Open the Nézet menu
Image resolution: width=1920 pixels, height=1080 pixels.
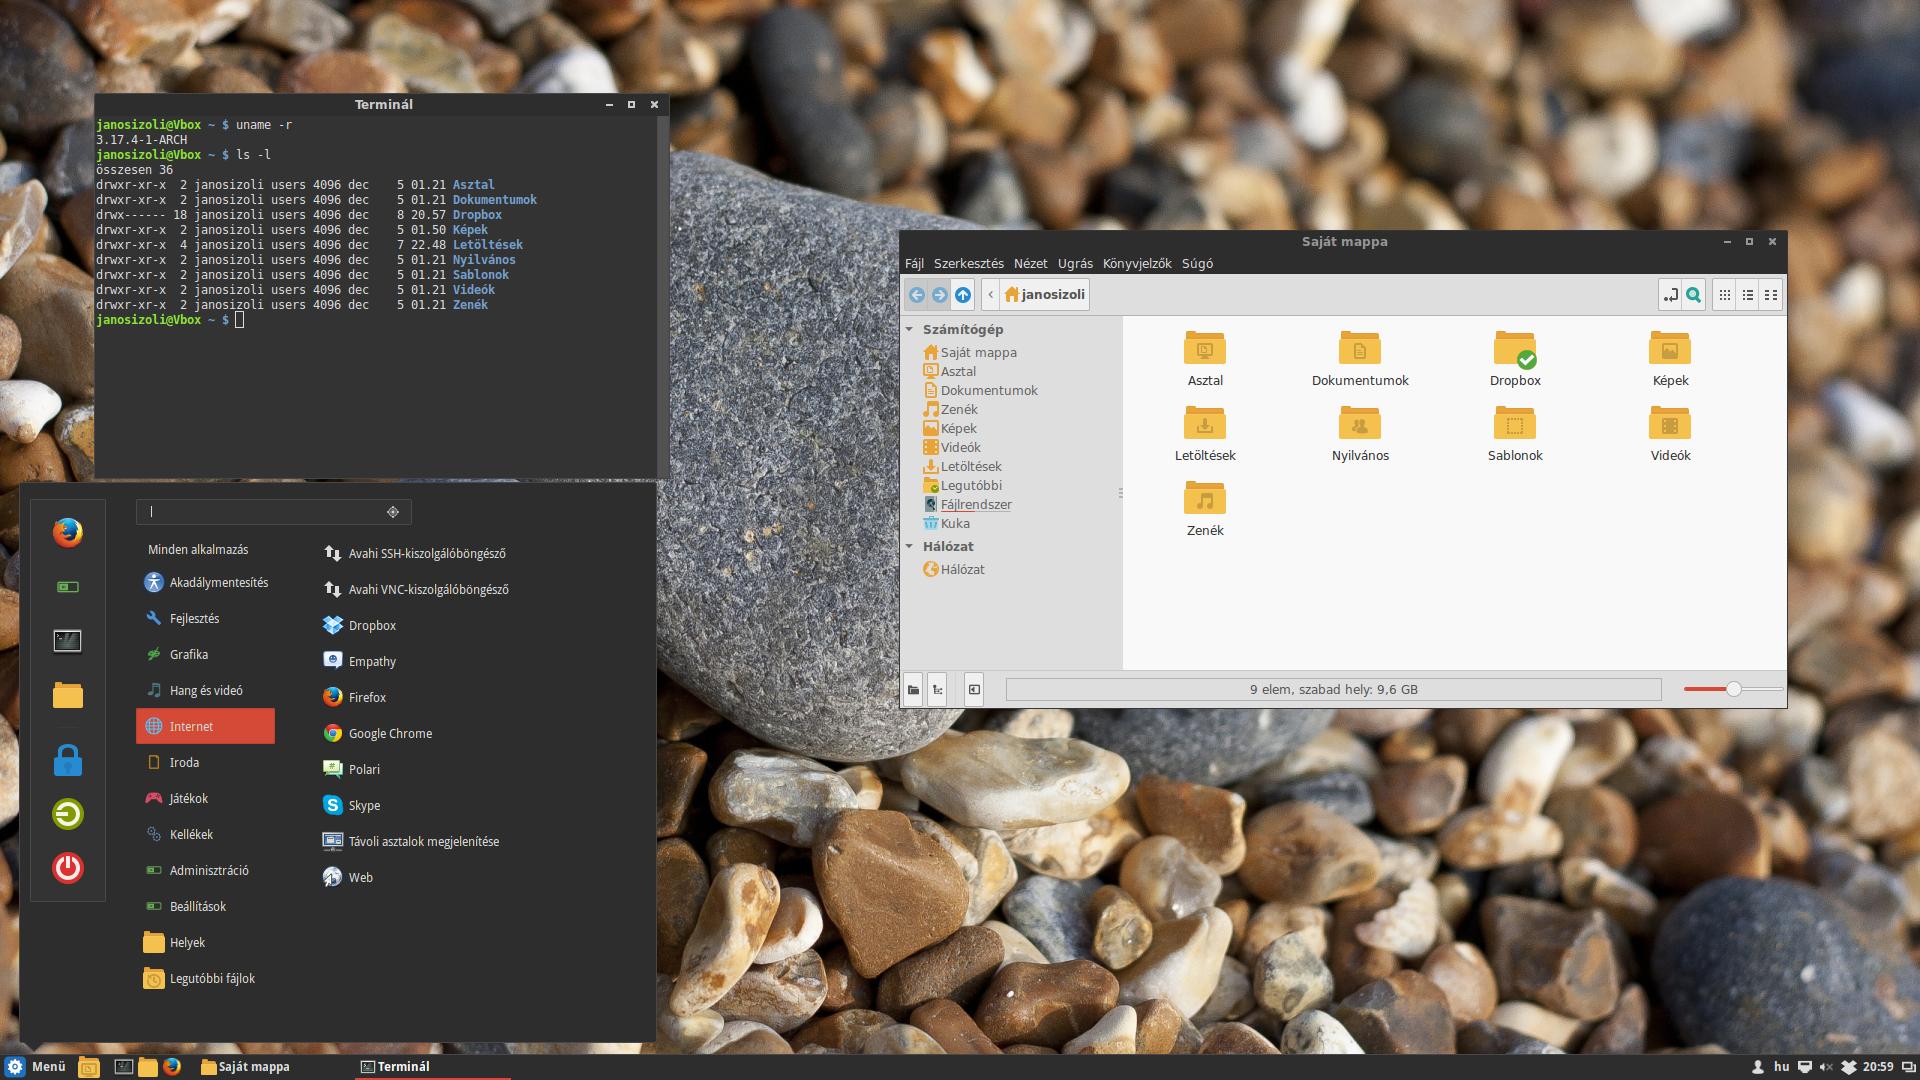tap(1030, 264)
